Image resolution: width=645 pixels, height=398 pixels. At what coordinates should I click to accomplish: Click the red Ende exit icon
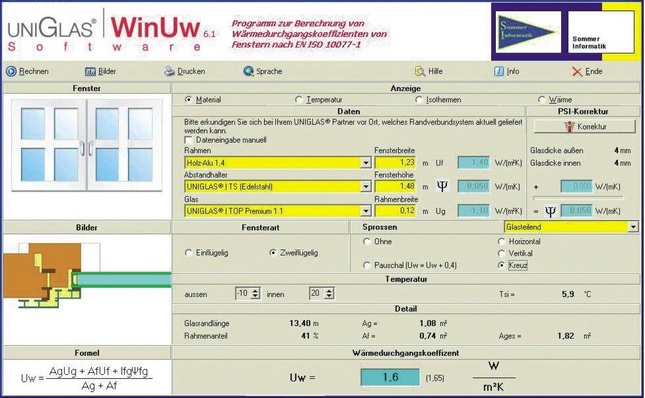(577, 72)
